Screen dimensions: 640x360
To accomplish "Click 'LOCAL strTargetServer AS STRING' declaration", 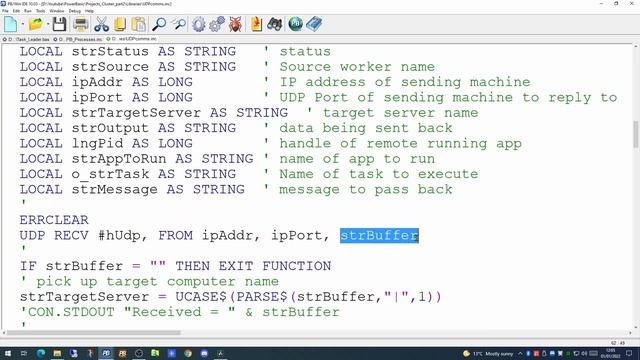I will (x=154, y=113).
